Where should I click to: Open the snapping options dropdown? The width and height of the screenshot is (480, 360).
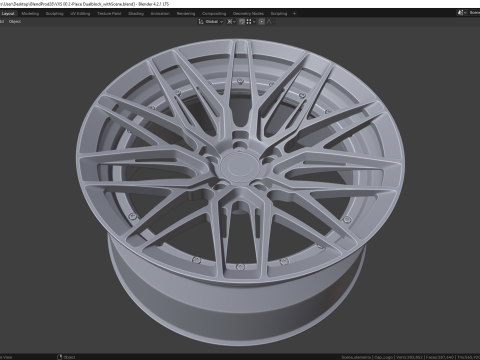click(251, 21)
